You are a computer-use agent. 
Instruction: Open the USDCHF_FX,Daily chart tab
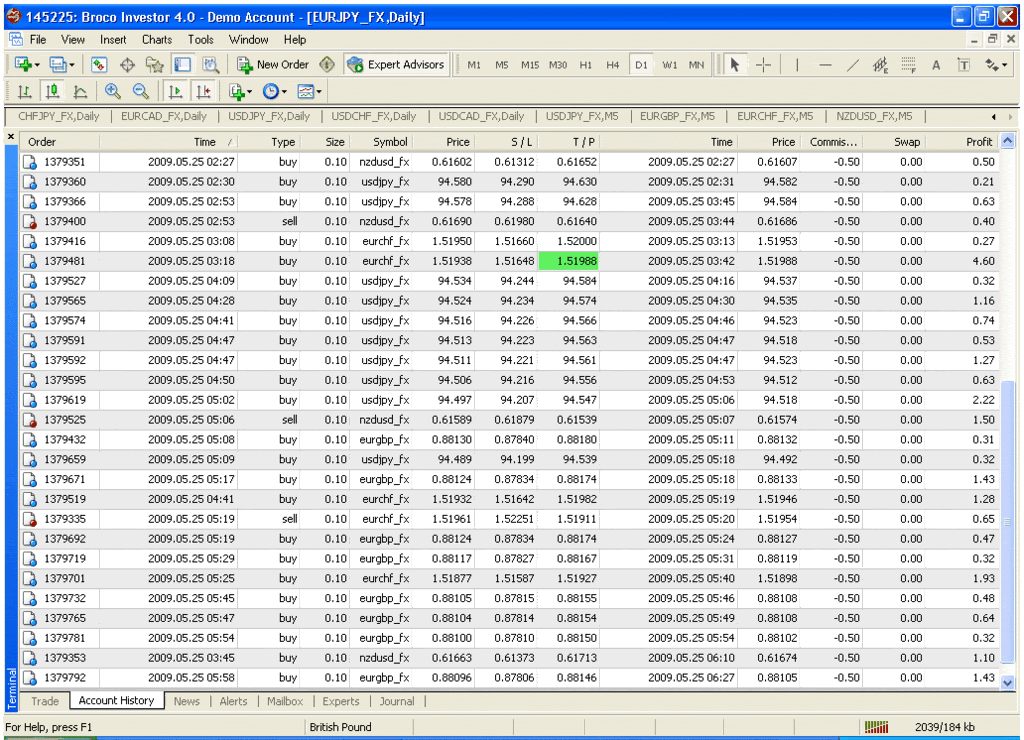374,116
